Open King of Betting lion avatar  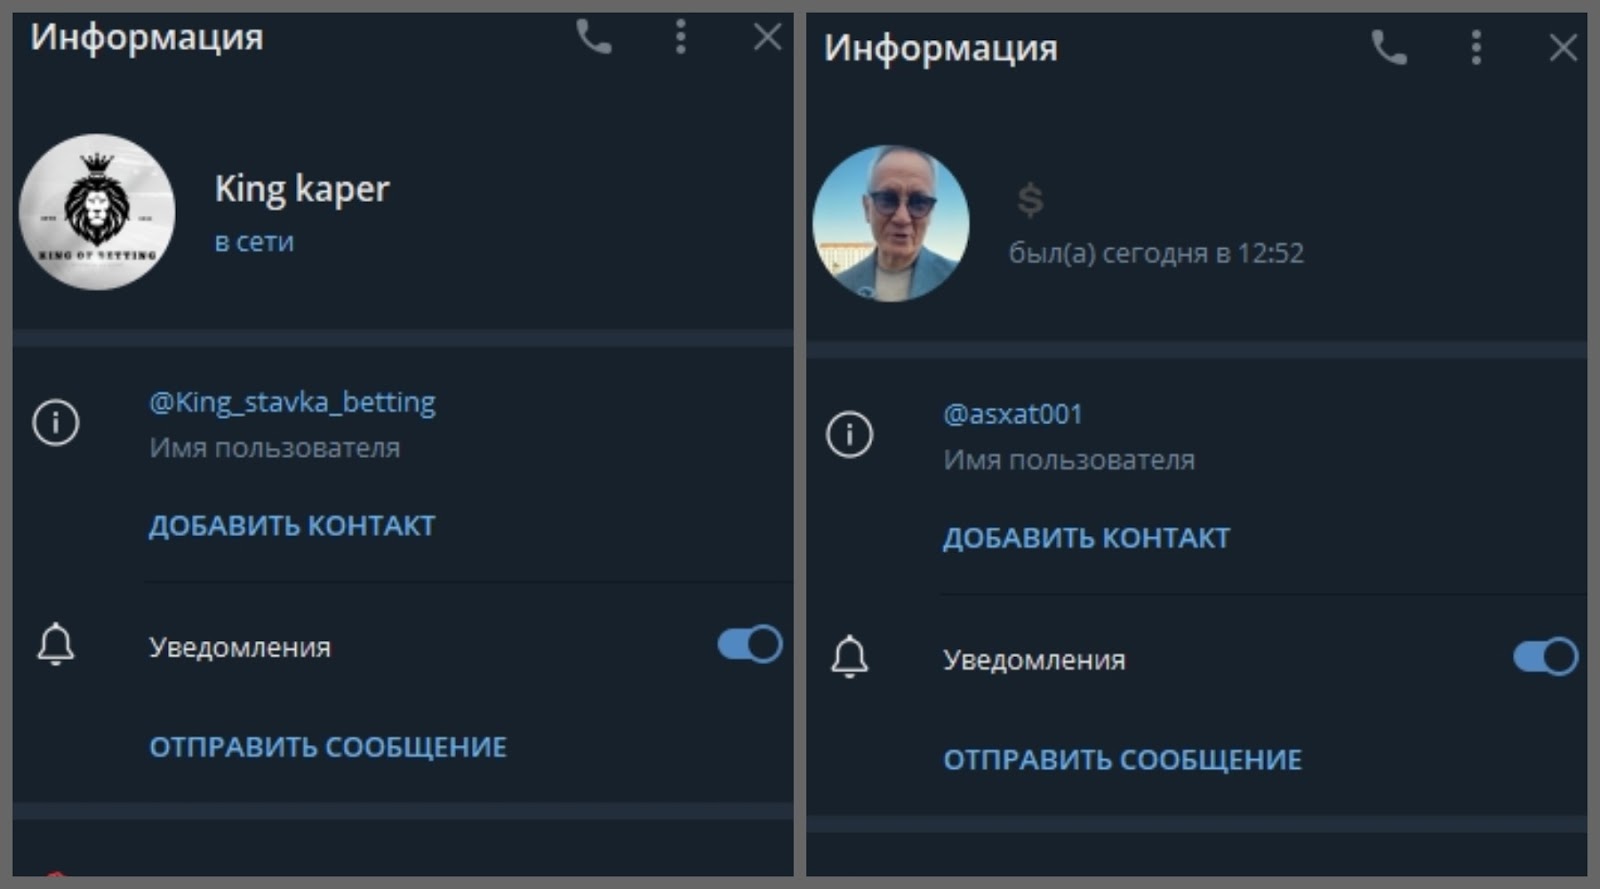point(97,212)
